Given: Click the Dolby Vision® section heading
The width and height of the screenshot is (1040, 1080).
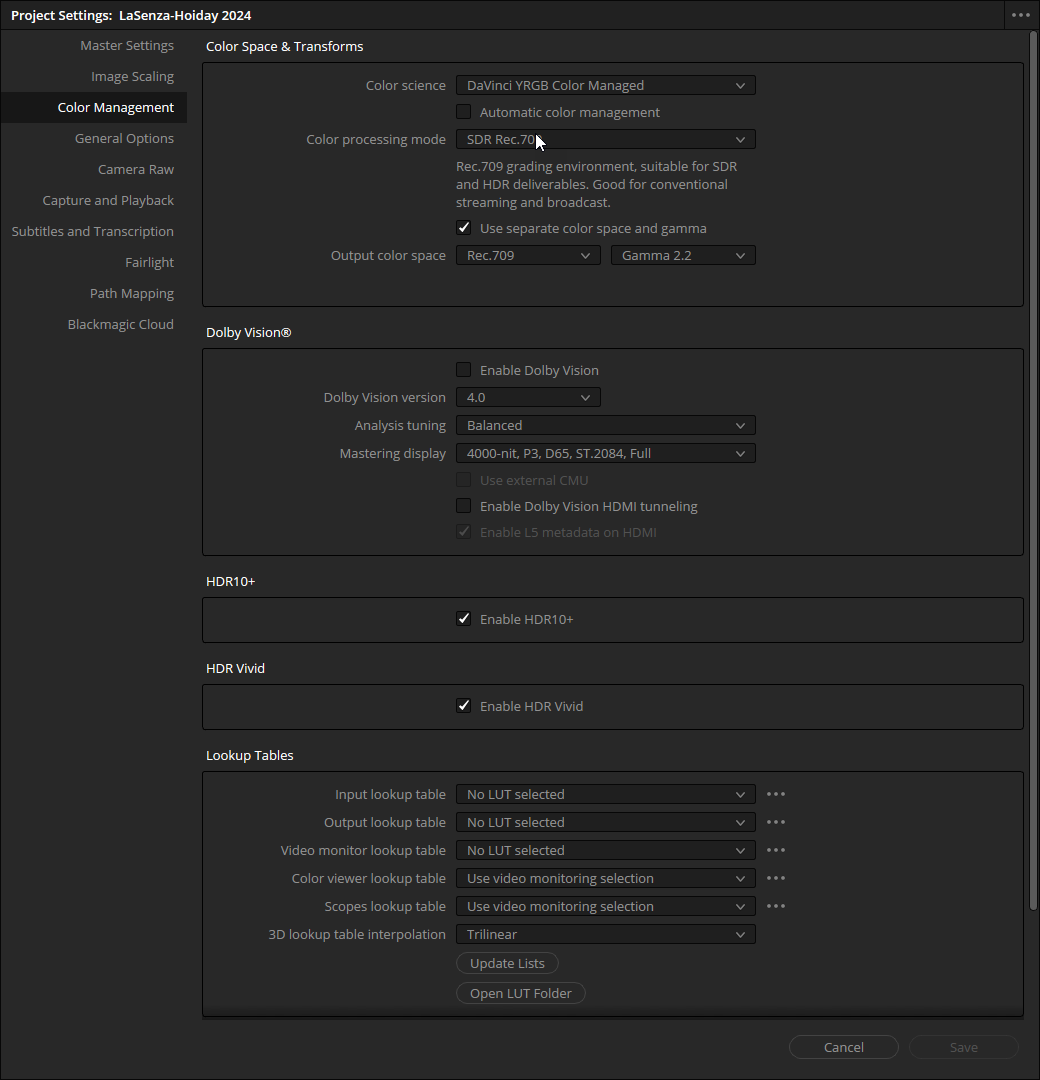Looking at the screenshot, I should (x=249, y=332).
